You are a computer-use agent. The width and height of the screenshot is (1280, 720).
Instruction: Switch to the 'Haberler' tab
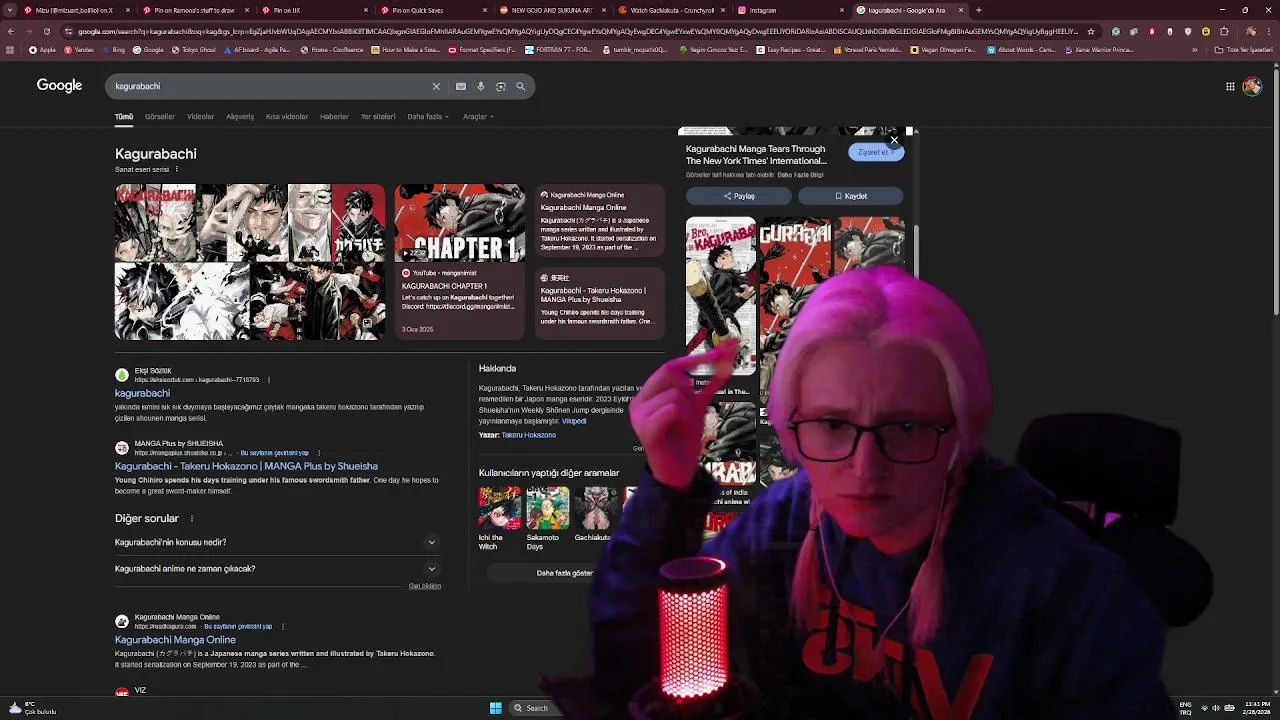click(x=334, y=117)
